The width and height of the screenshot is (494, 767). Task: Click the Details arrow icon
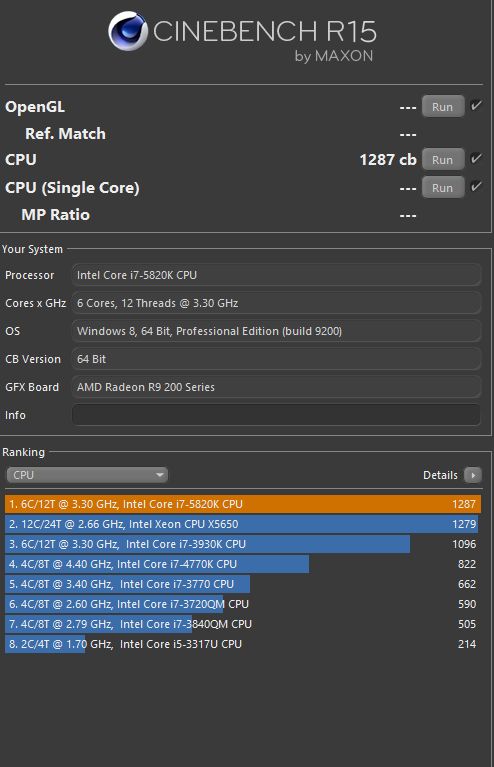coord(472,475)
